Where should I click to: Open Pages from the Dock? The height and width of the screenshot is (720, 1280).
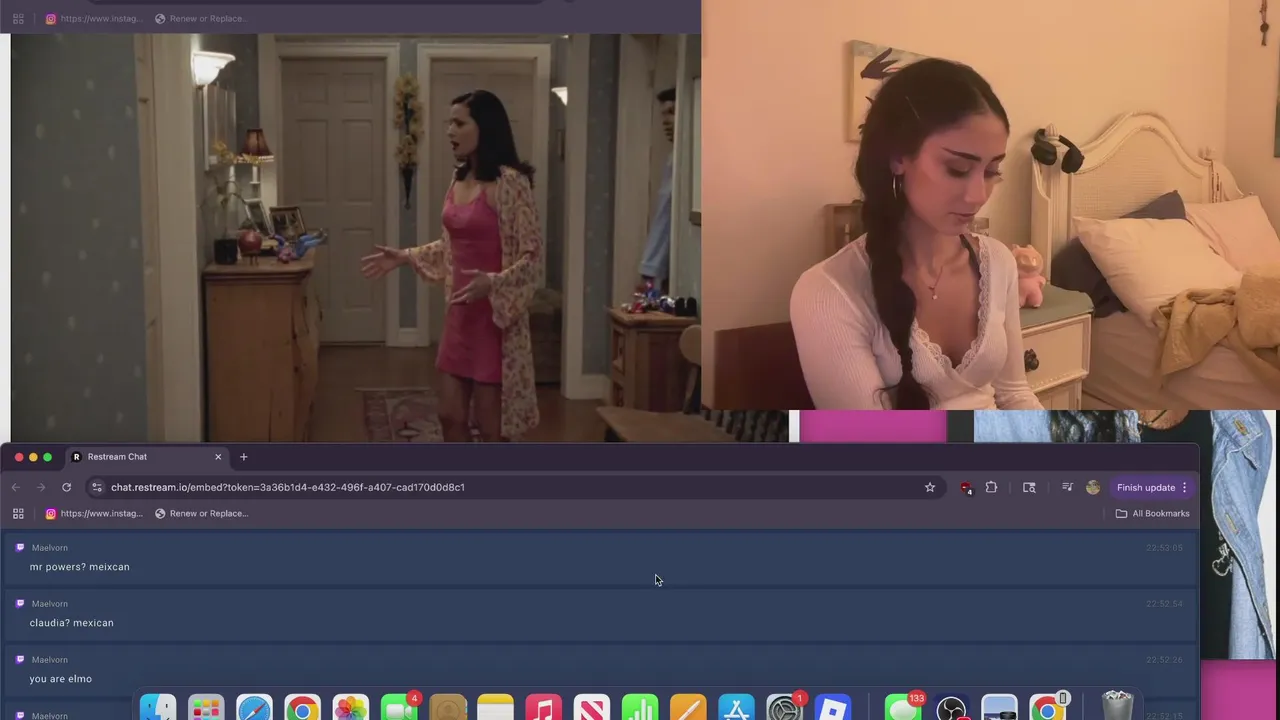pos(688,708)
